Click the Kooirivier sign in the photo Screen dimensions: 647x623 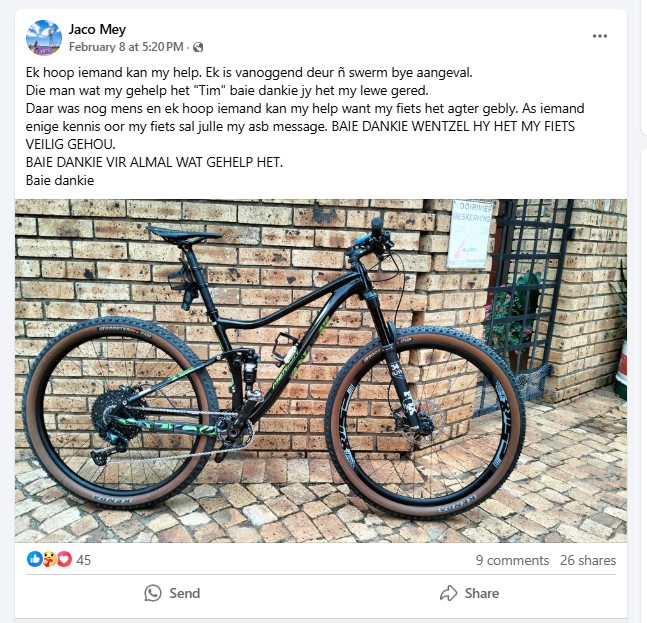[470, 234]
